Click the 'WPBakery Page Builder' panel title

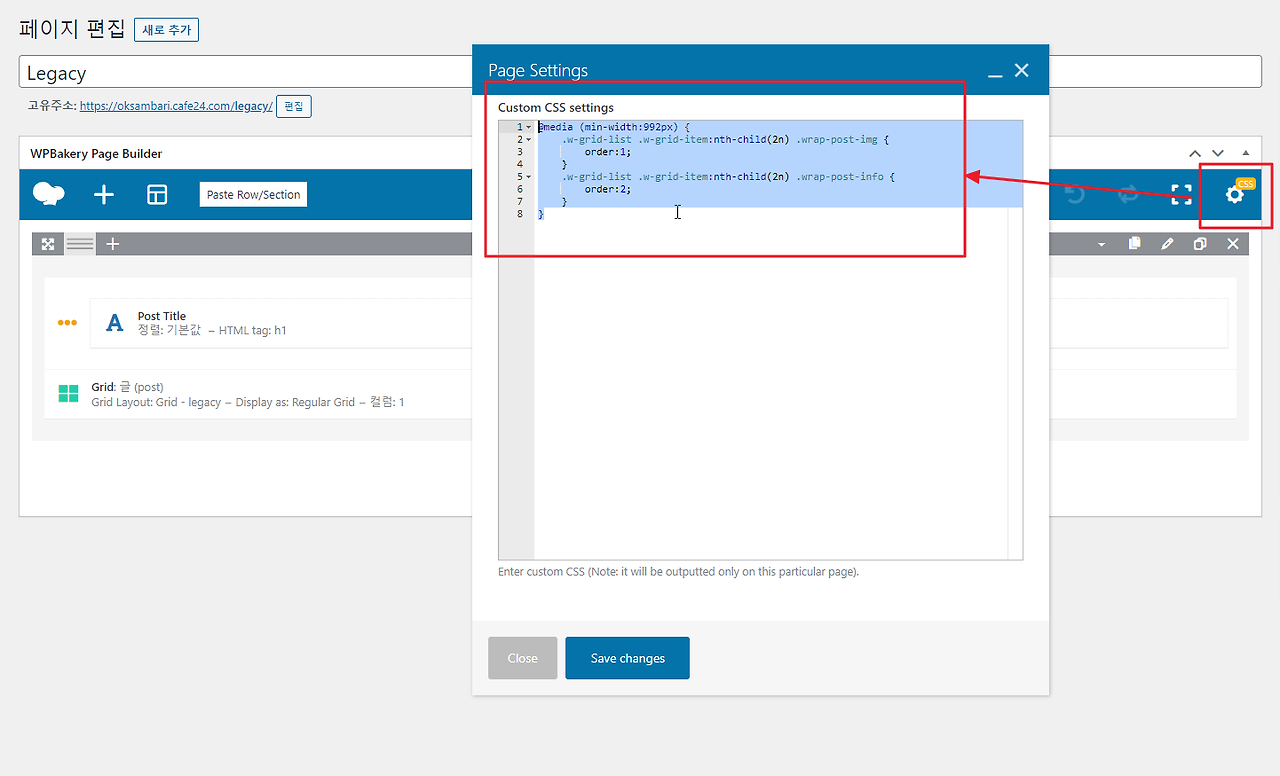point(96,154)
